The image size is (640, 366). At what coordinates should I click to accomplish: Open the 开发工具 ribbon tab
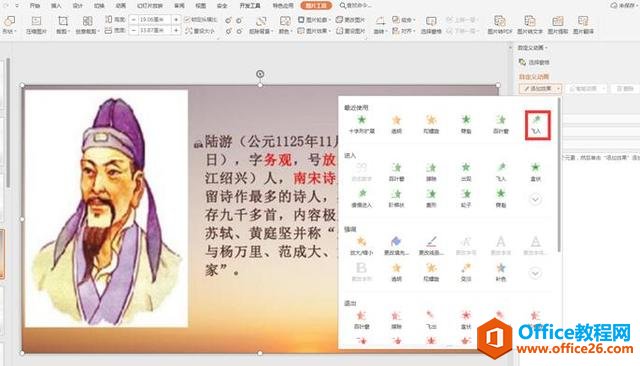coord(250,6)
